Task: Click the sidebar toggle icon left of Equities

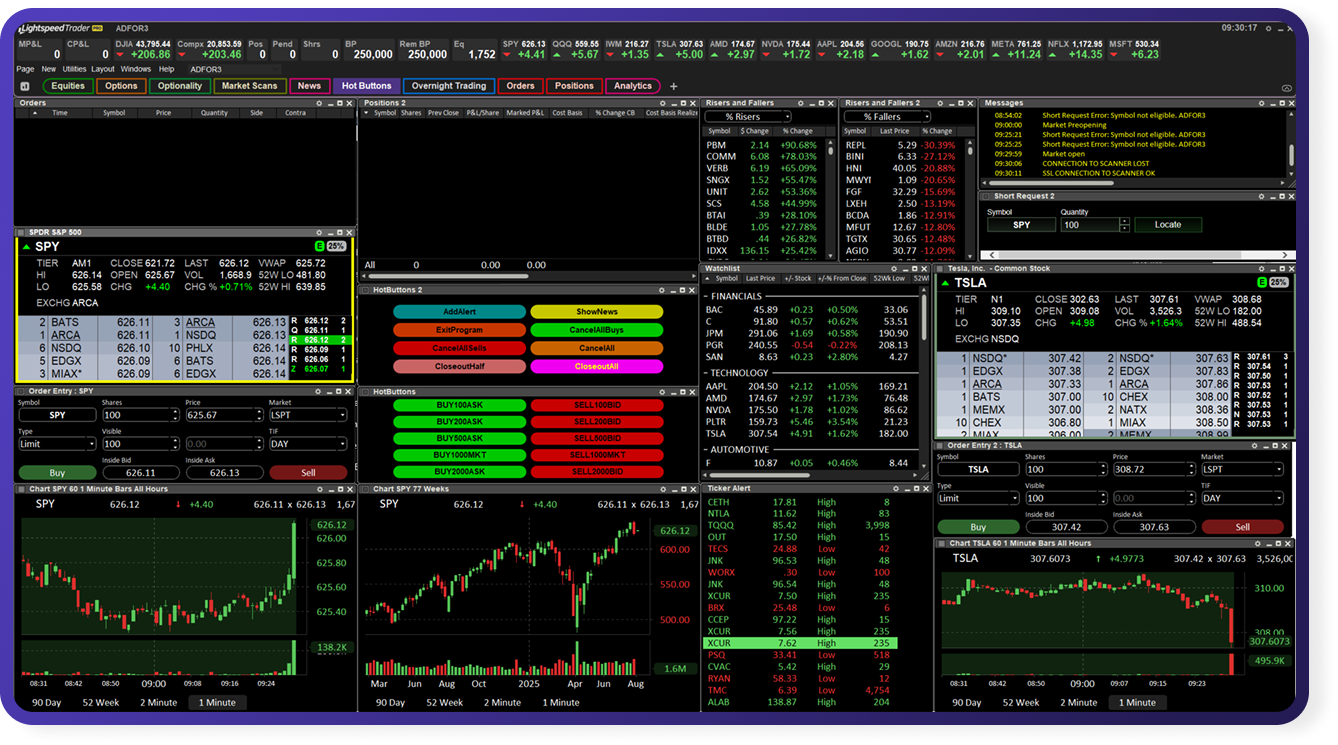Action: [x=24, y=86]
